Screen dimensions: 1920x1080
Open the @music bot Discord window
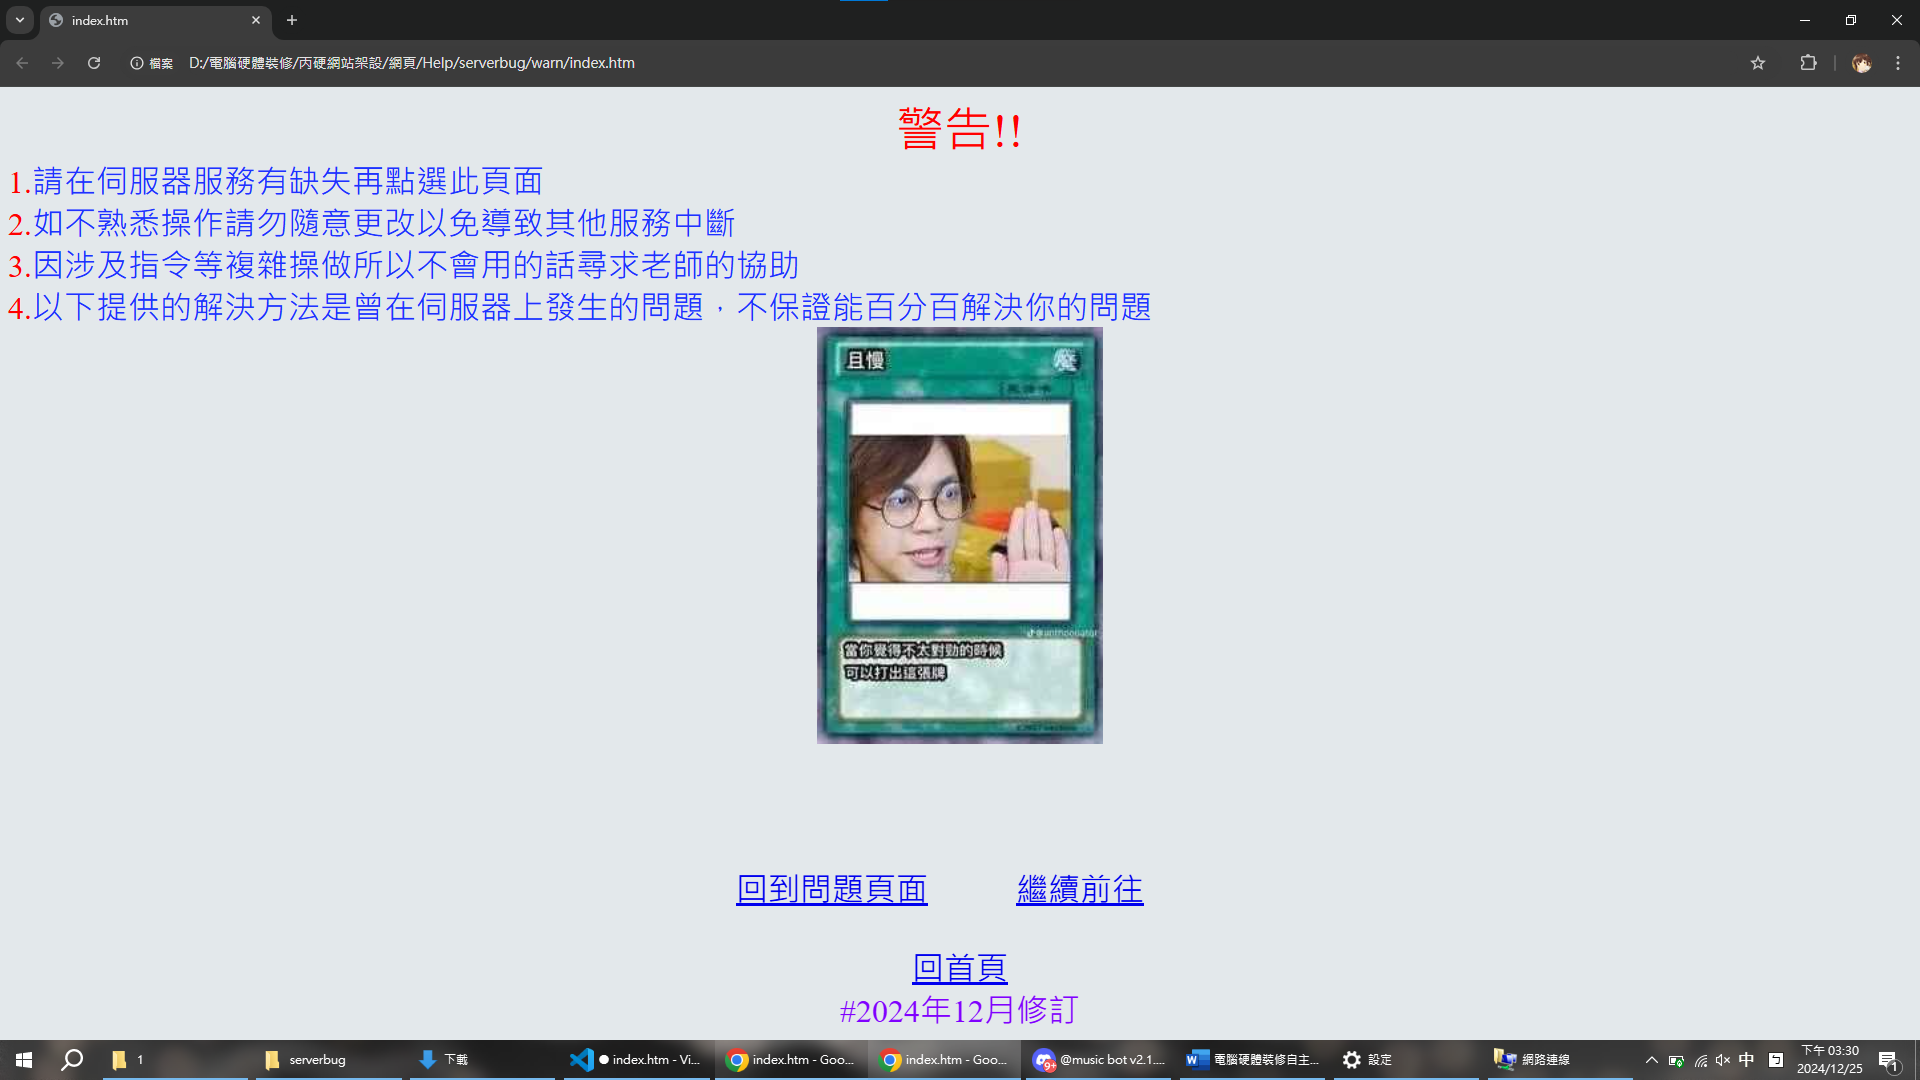1098,1060
